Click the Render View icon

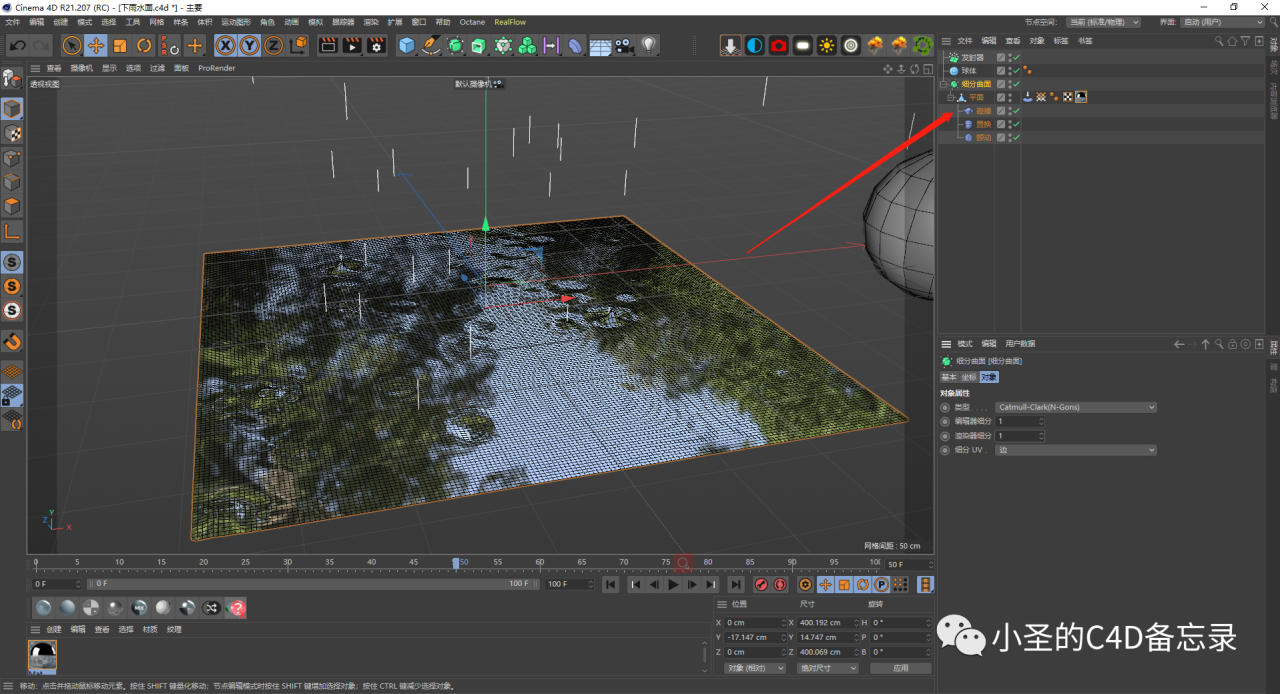coord(328,44)
